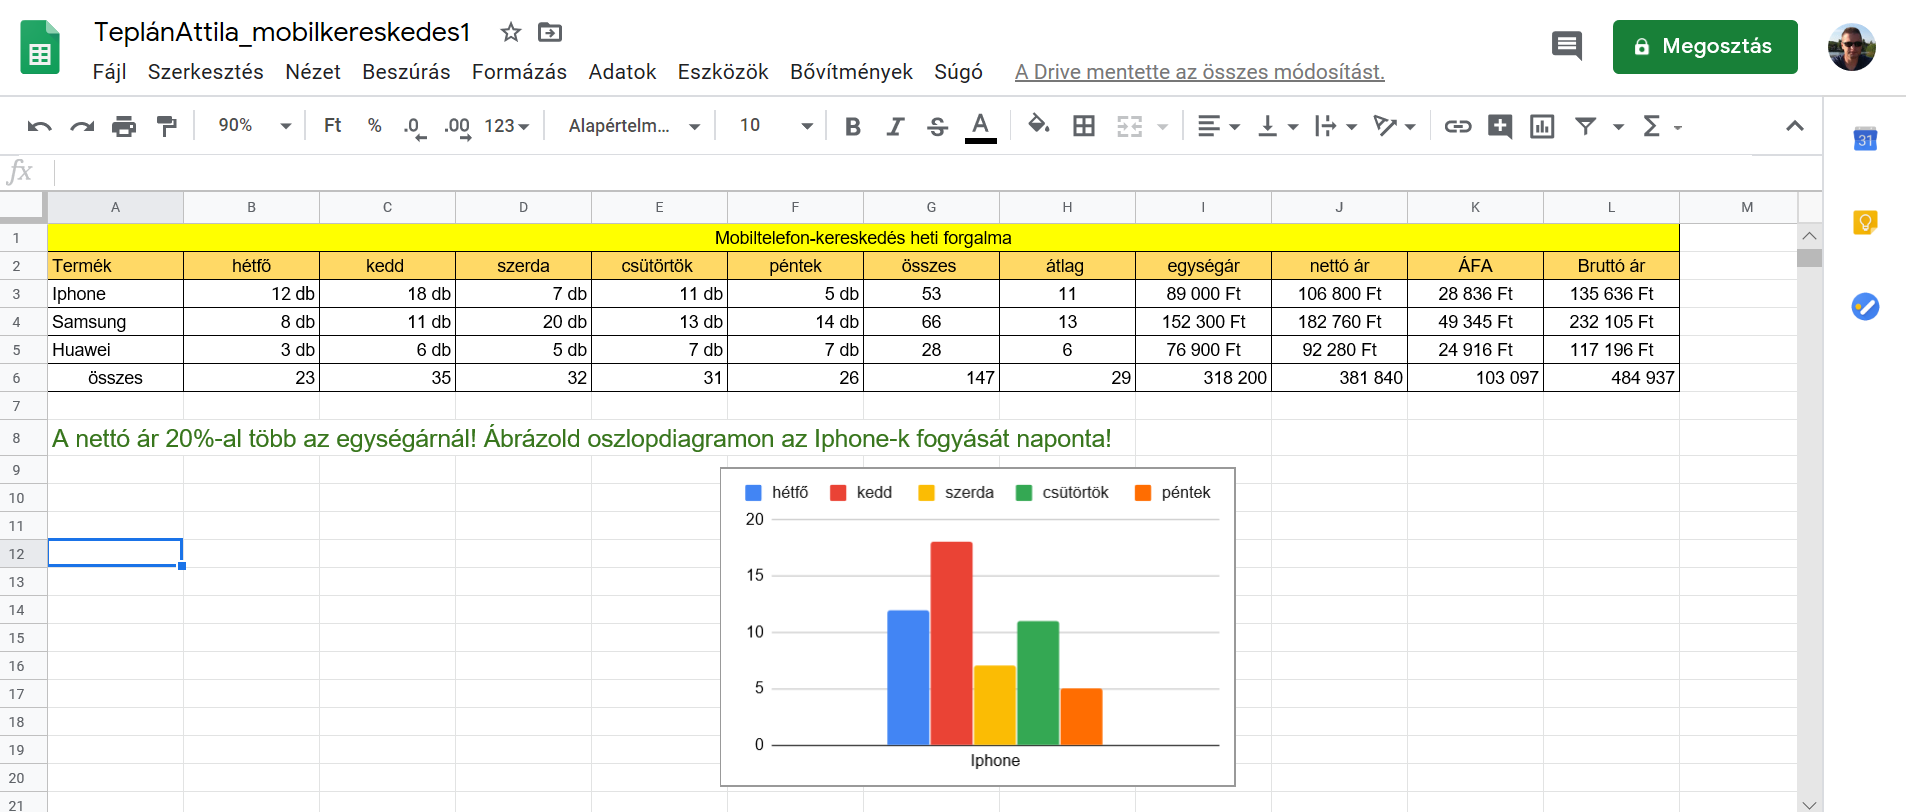Open the comment history icon
This screenshot has height=812, width=1906.
(1566, 46)
